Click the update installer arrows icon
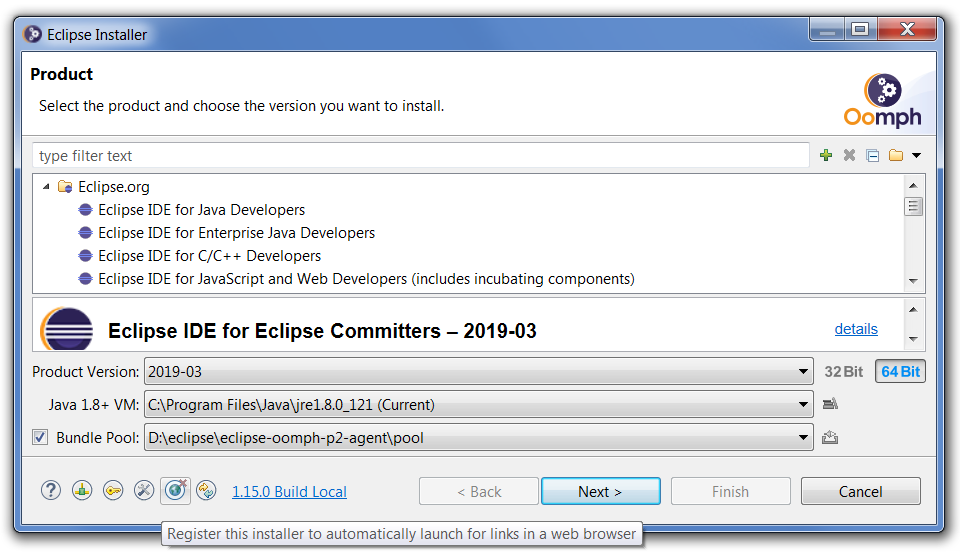960x558 pixels. pos(206,490)
